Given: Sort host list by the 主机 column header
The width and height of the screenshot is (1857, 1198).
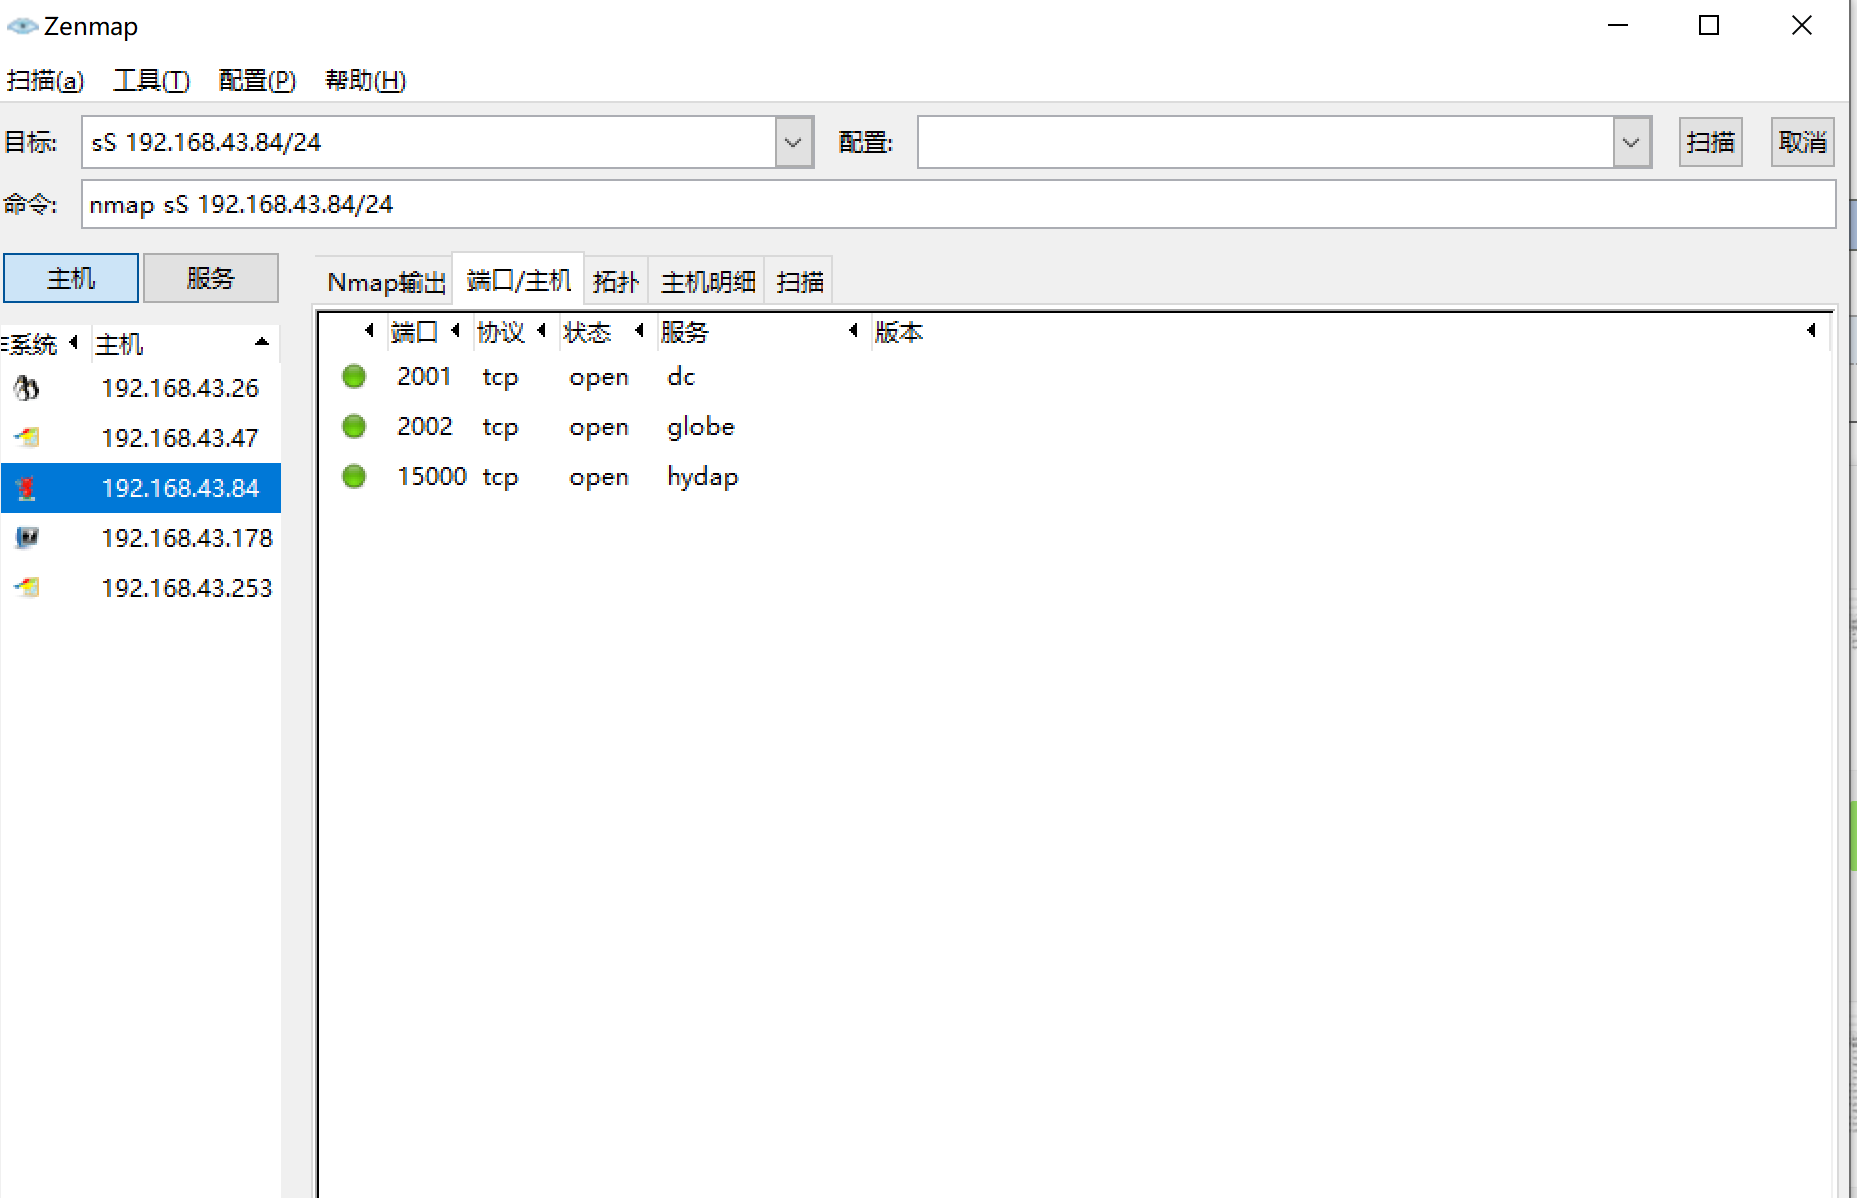Looking at the screenshot, I should click(185, 345).
